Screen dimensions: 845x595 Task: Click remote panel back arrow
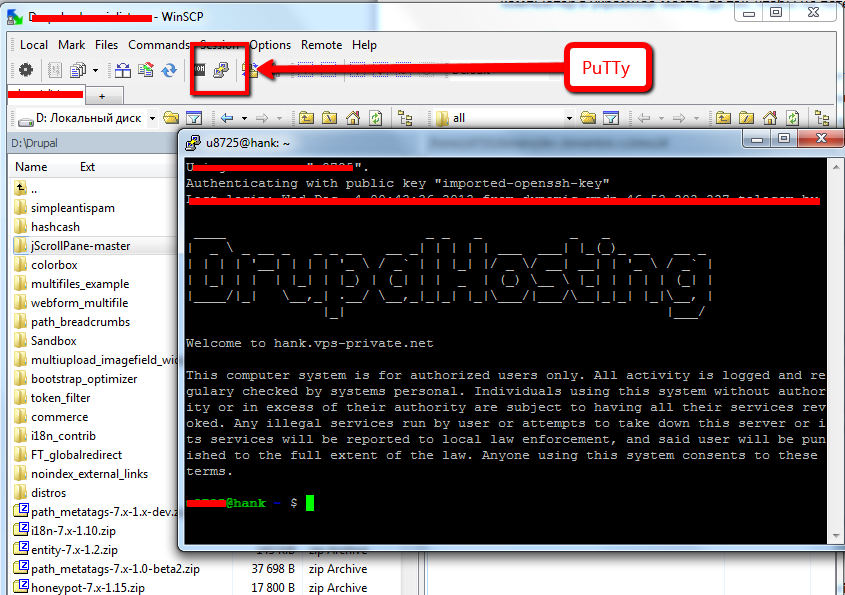[x=644, y=118]
